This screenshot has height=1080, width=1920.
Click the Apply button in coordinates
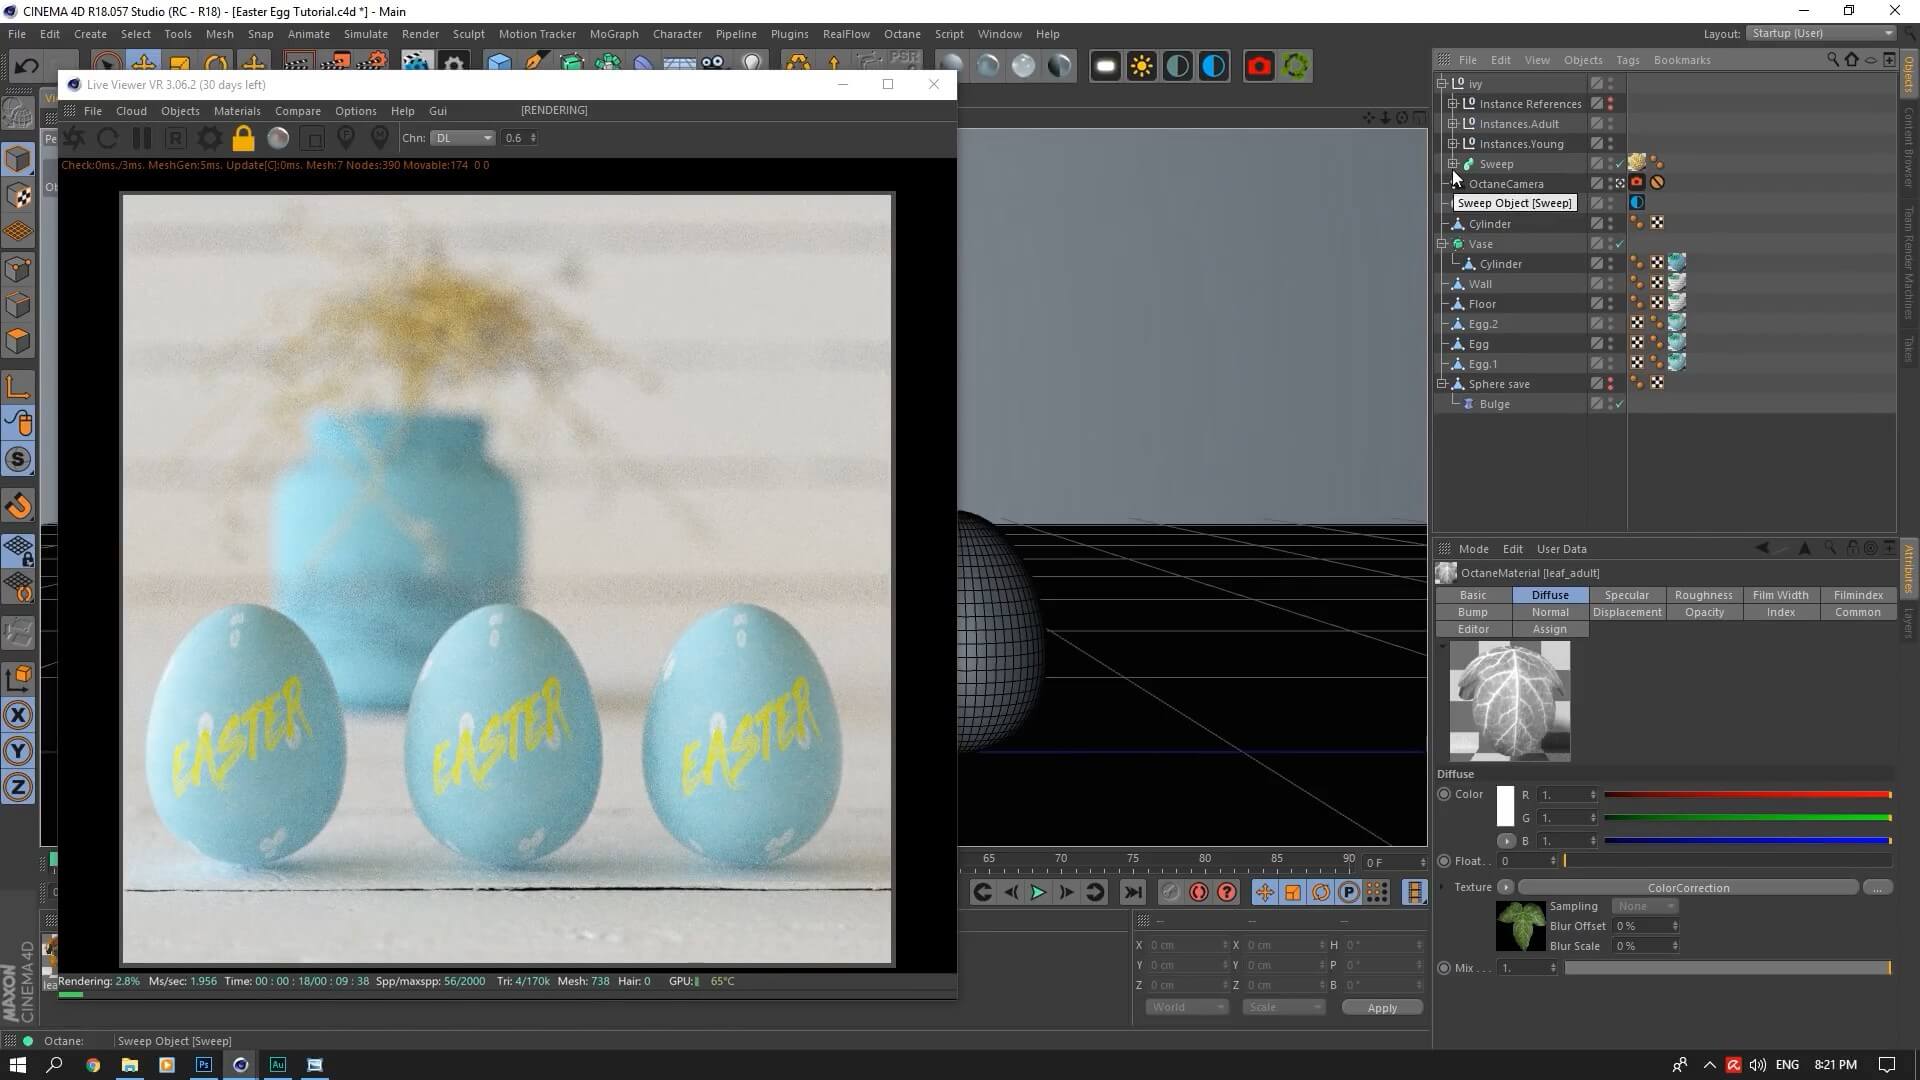pos(1382,1008)
